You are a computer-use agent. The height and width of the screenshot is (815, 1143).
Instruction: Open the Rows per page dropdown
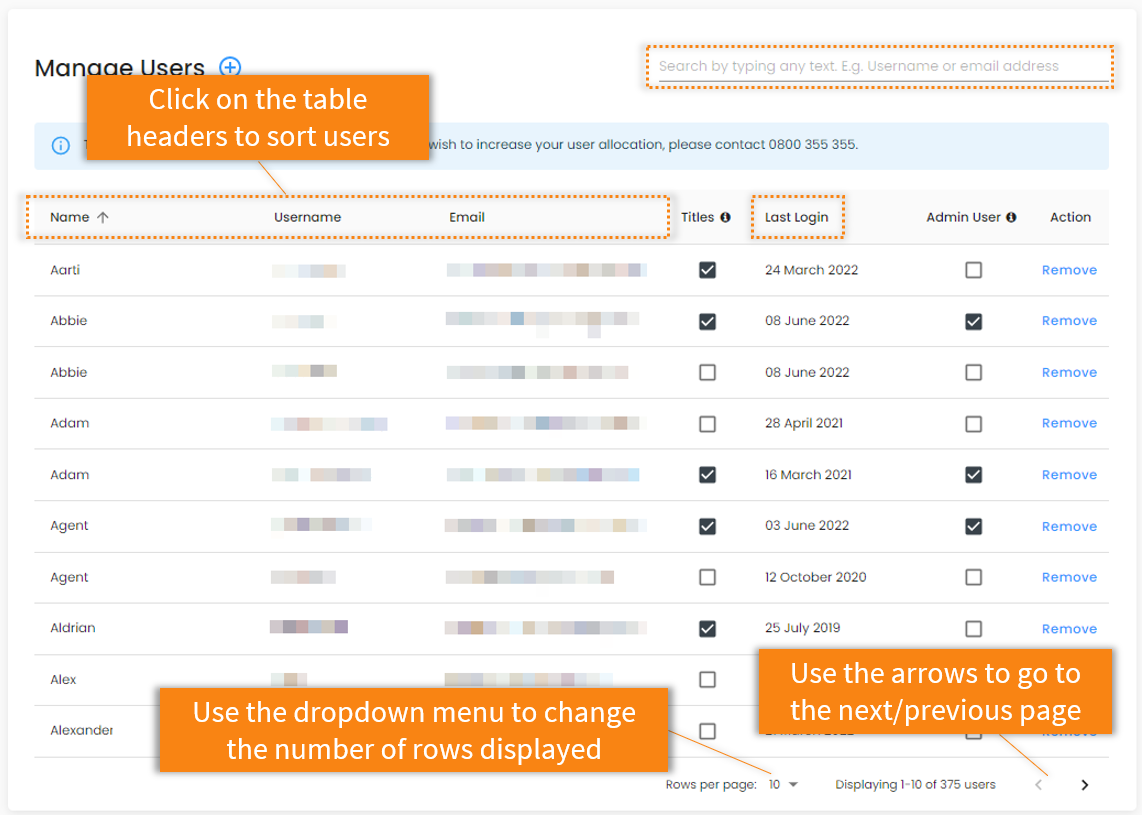(x=784, y=785)
